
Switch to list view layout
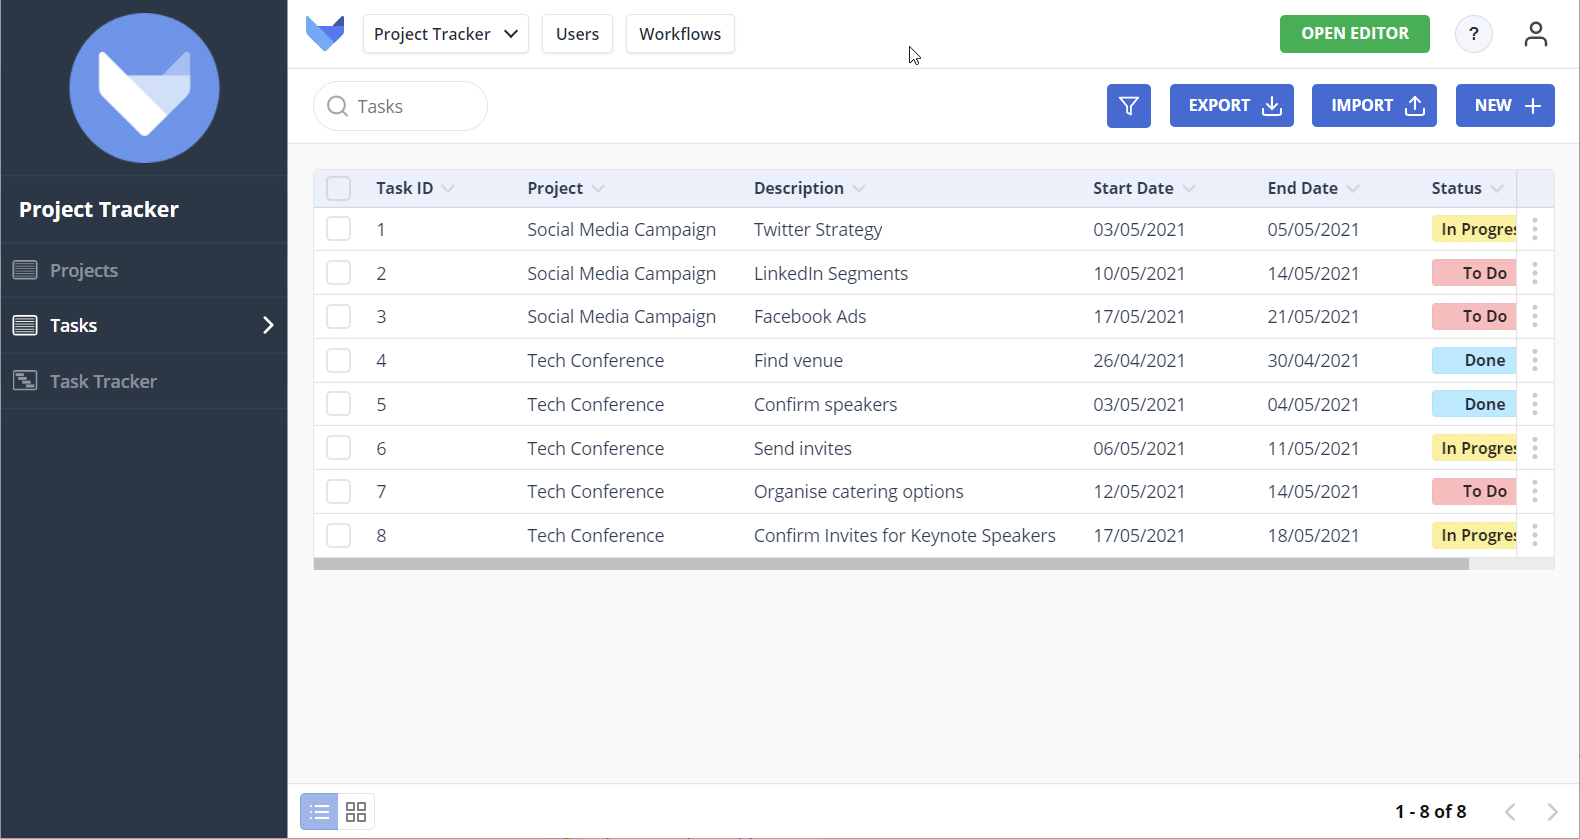[319, 812]
